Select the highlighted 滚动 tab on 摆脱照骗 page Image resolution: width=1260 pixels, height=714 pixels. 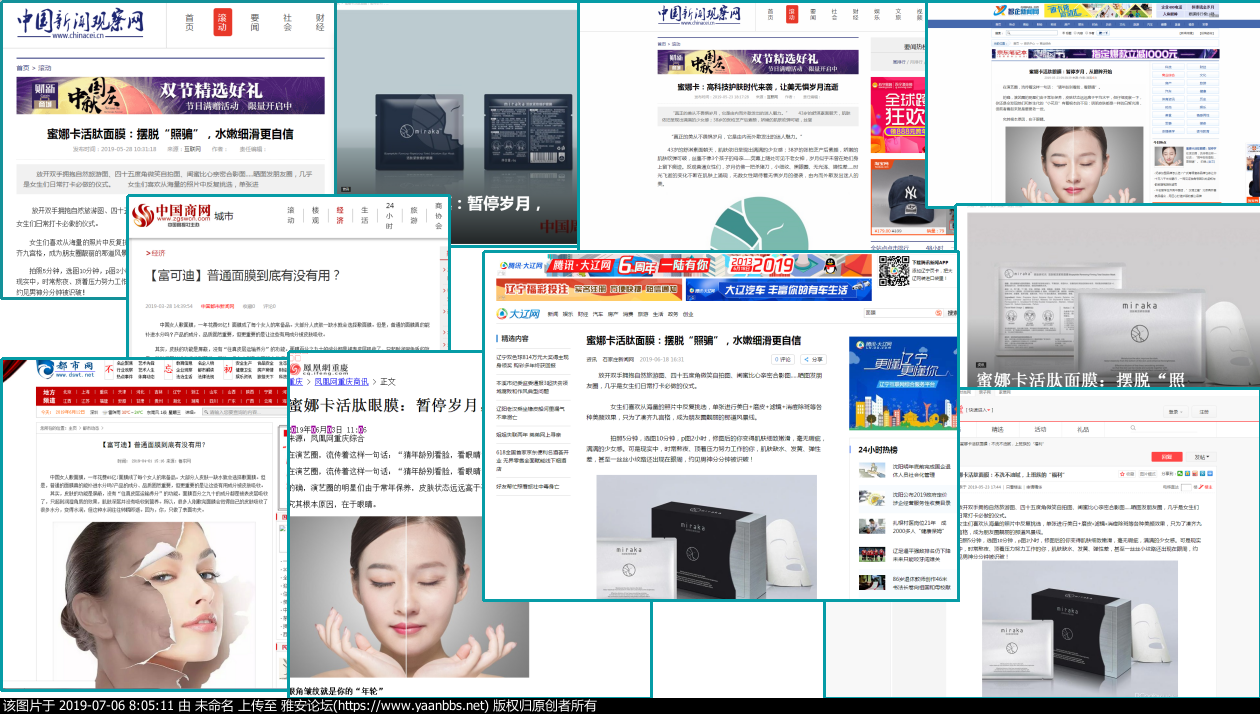222,23
